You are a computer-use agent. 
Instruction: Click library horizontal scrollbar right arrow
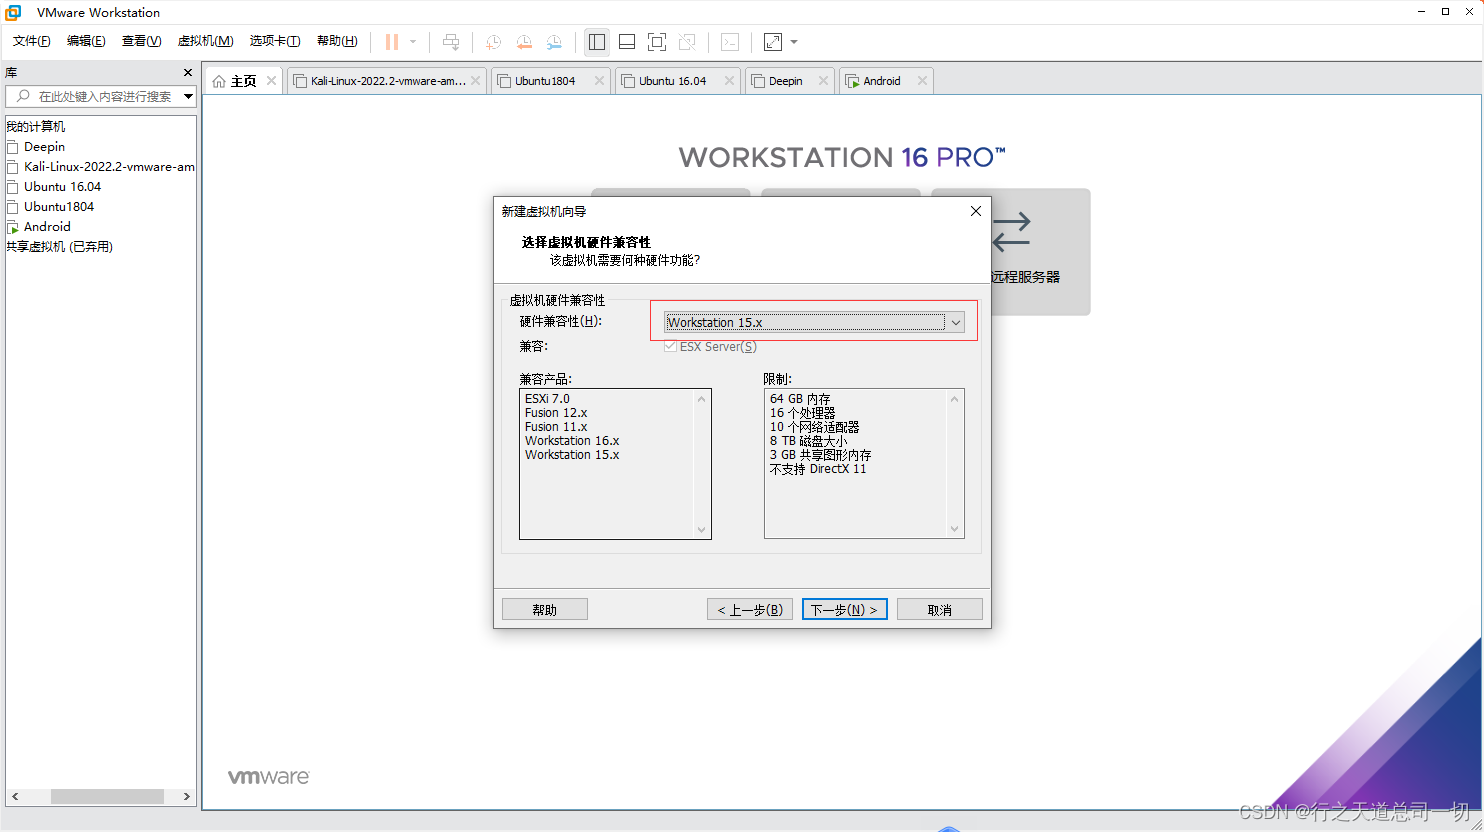(x=187, y=796)
